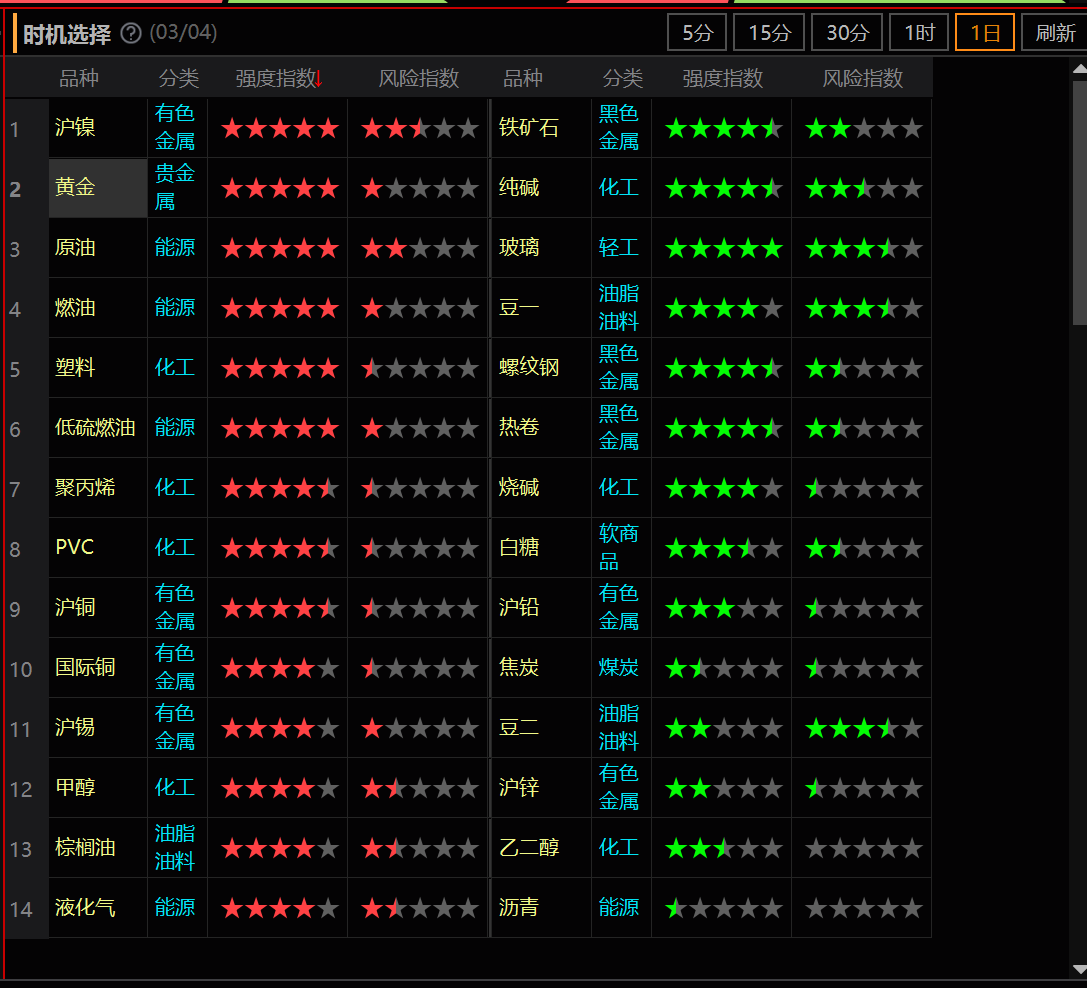Click 沪镍 red strength stars
Image resolution: width=1087 pixels, height=988 pixels.
[280, 128]
